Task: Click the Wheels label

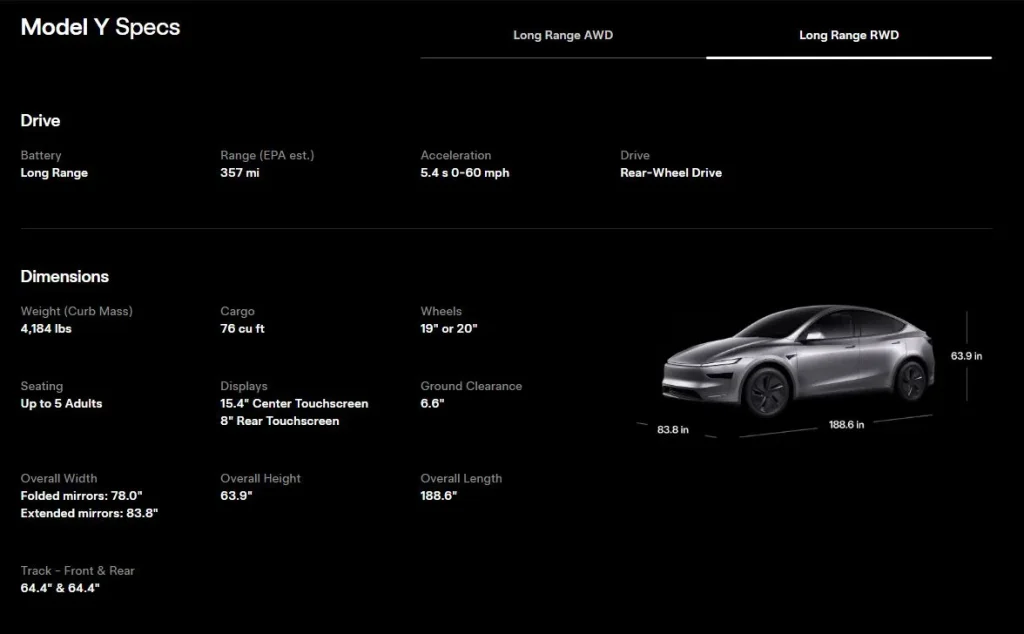Action: (441, 311)
